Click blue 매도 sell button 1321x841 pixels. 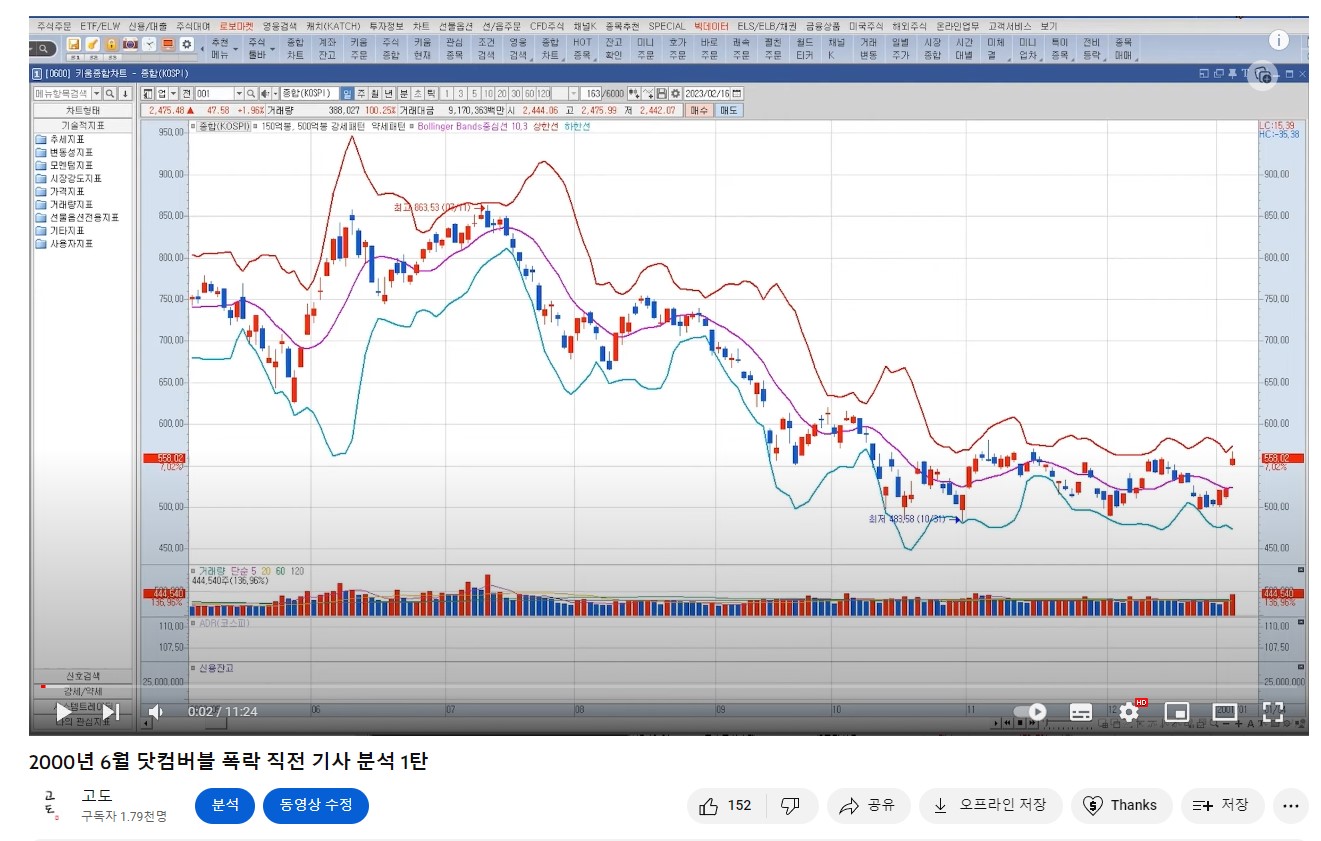click(x=729, y=110)
